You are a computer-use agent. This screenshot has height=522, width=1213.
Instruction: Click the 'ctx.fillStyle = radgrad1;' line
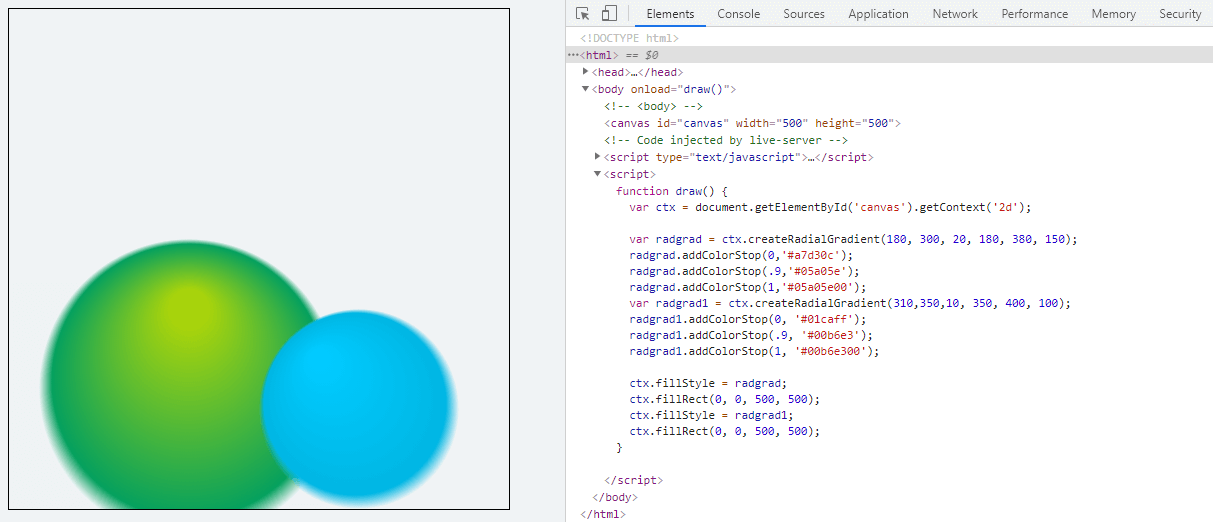[x=712, y=415]
